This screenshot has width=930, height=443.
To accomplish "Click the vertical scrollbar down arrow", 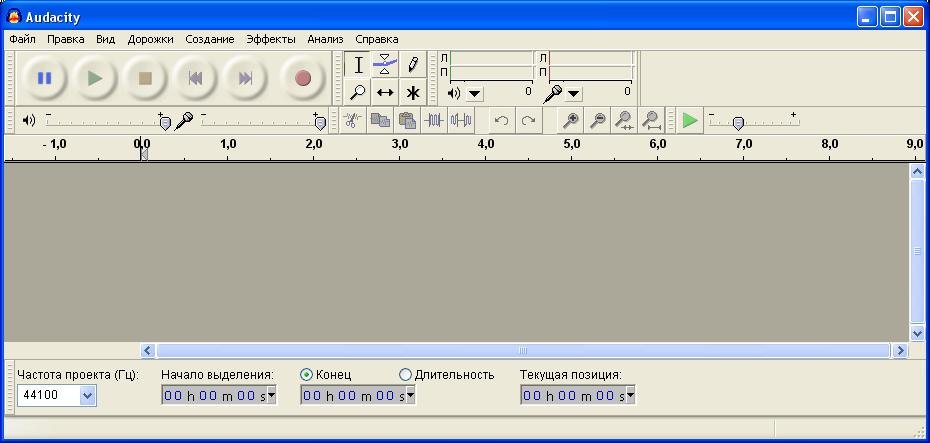I will (917, 333).
